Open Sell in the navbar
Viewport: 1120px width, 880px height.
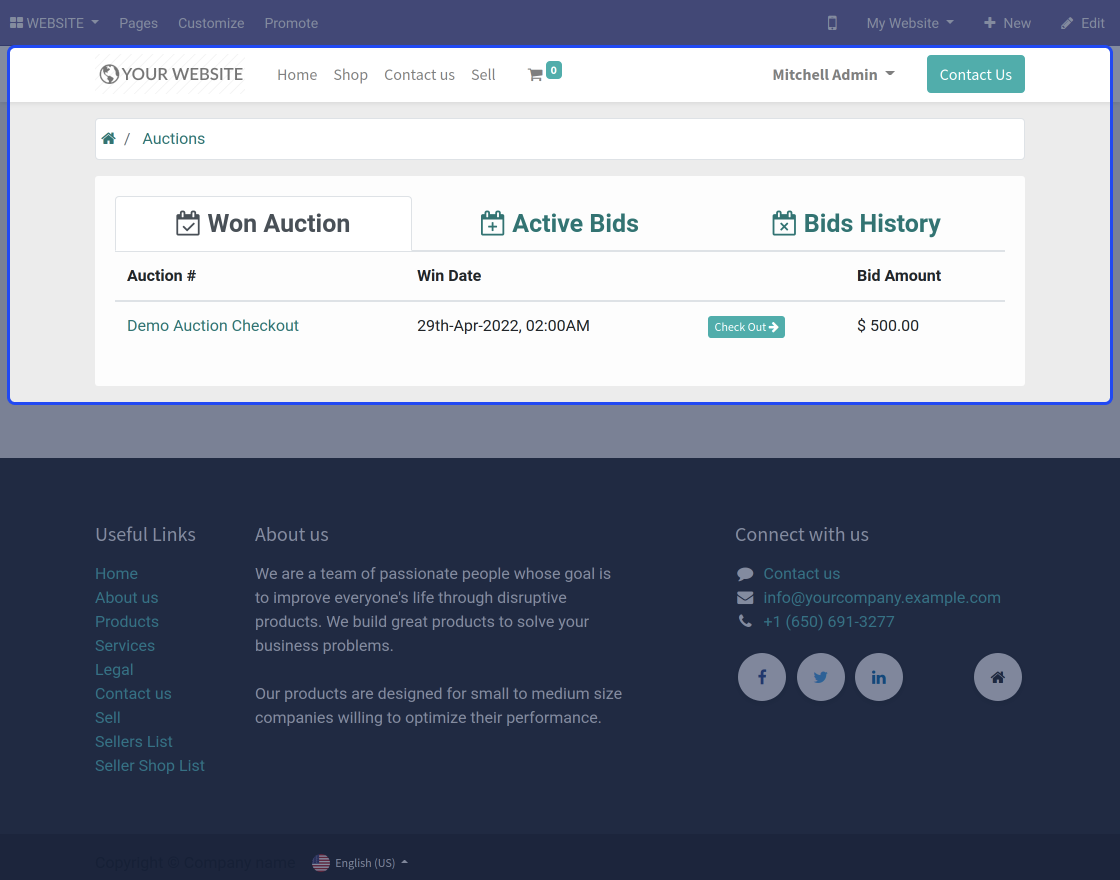coord(483,75)
